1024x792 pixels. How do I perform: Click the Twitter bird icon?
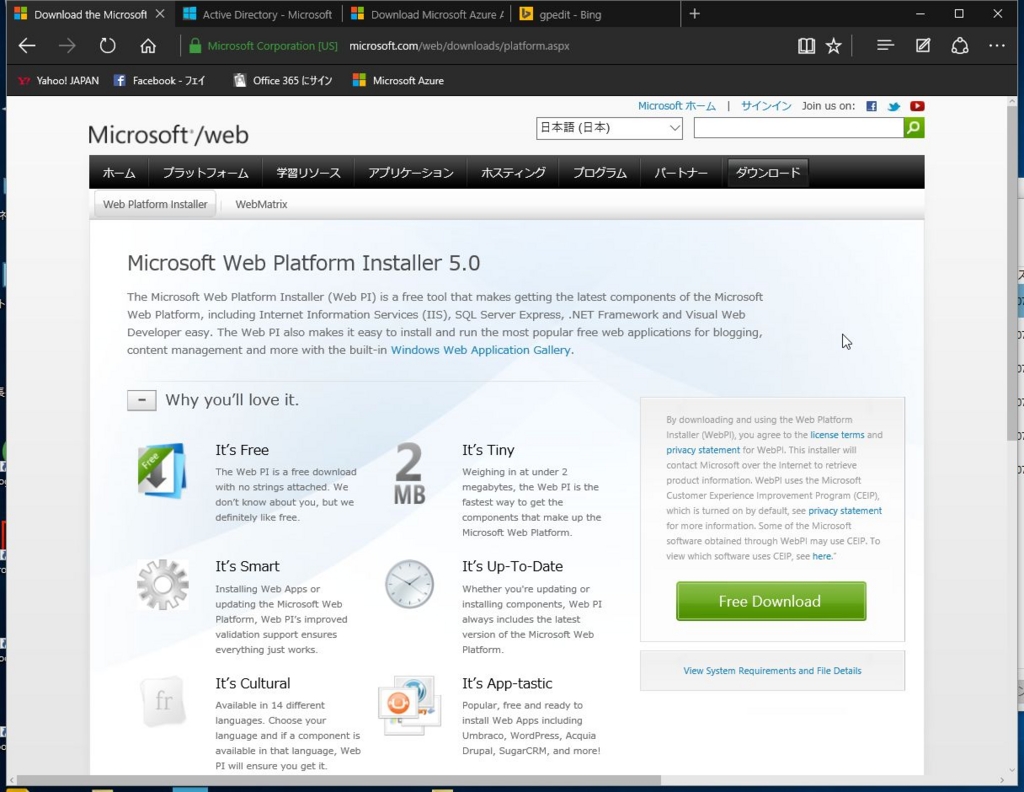[x=894, y=106]
